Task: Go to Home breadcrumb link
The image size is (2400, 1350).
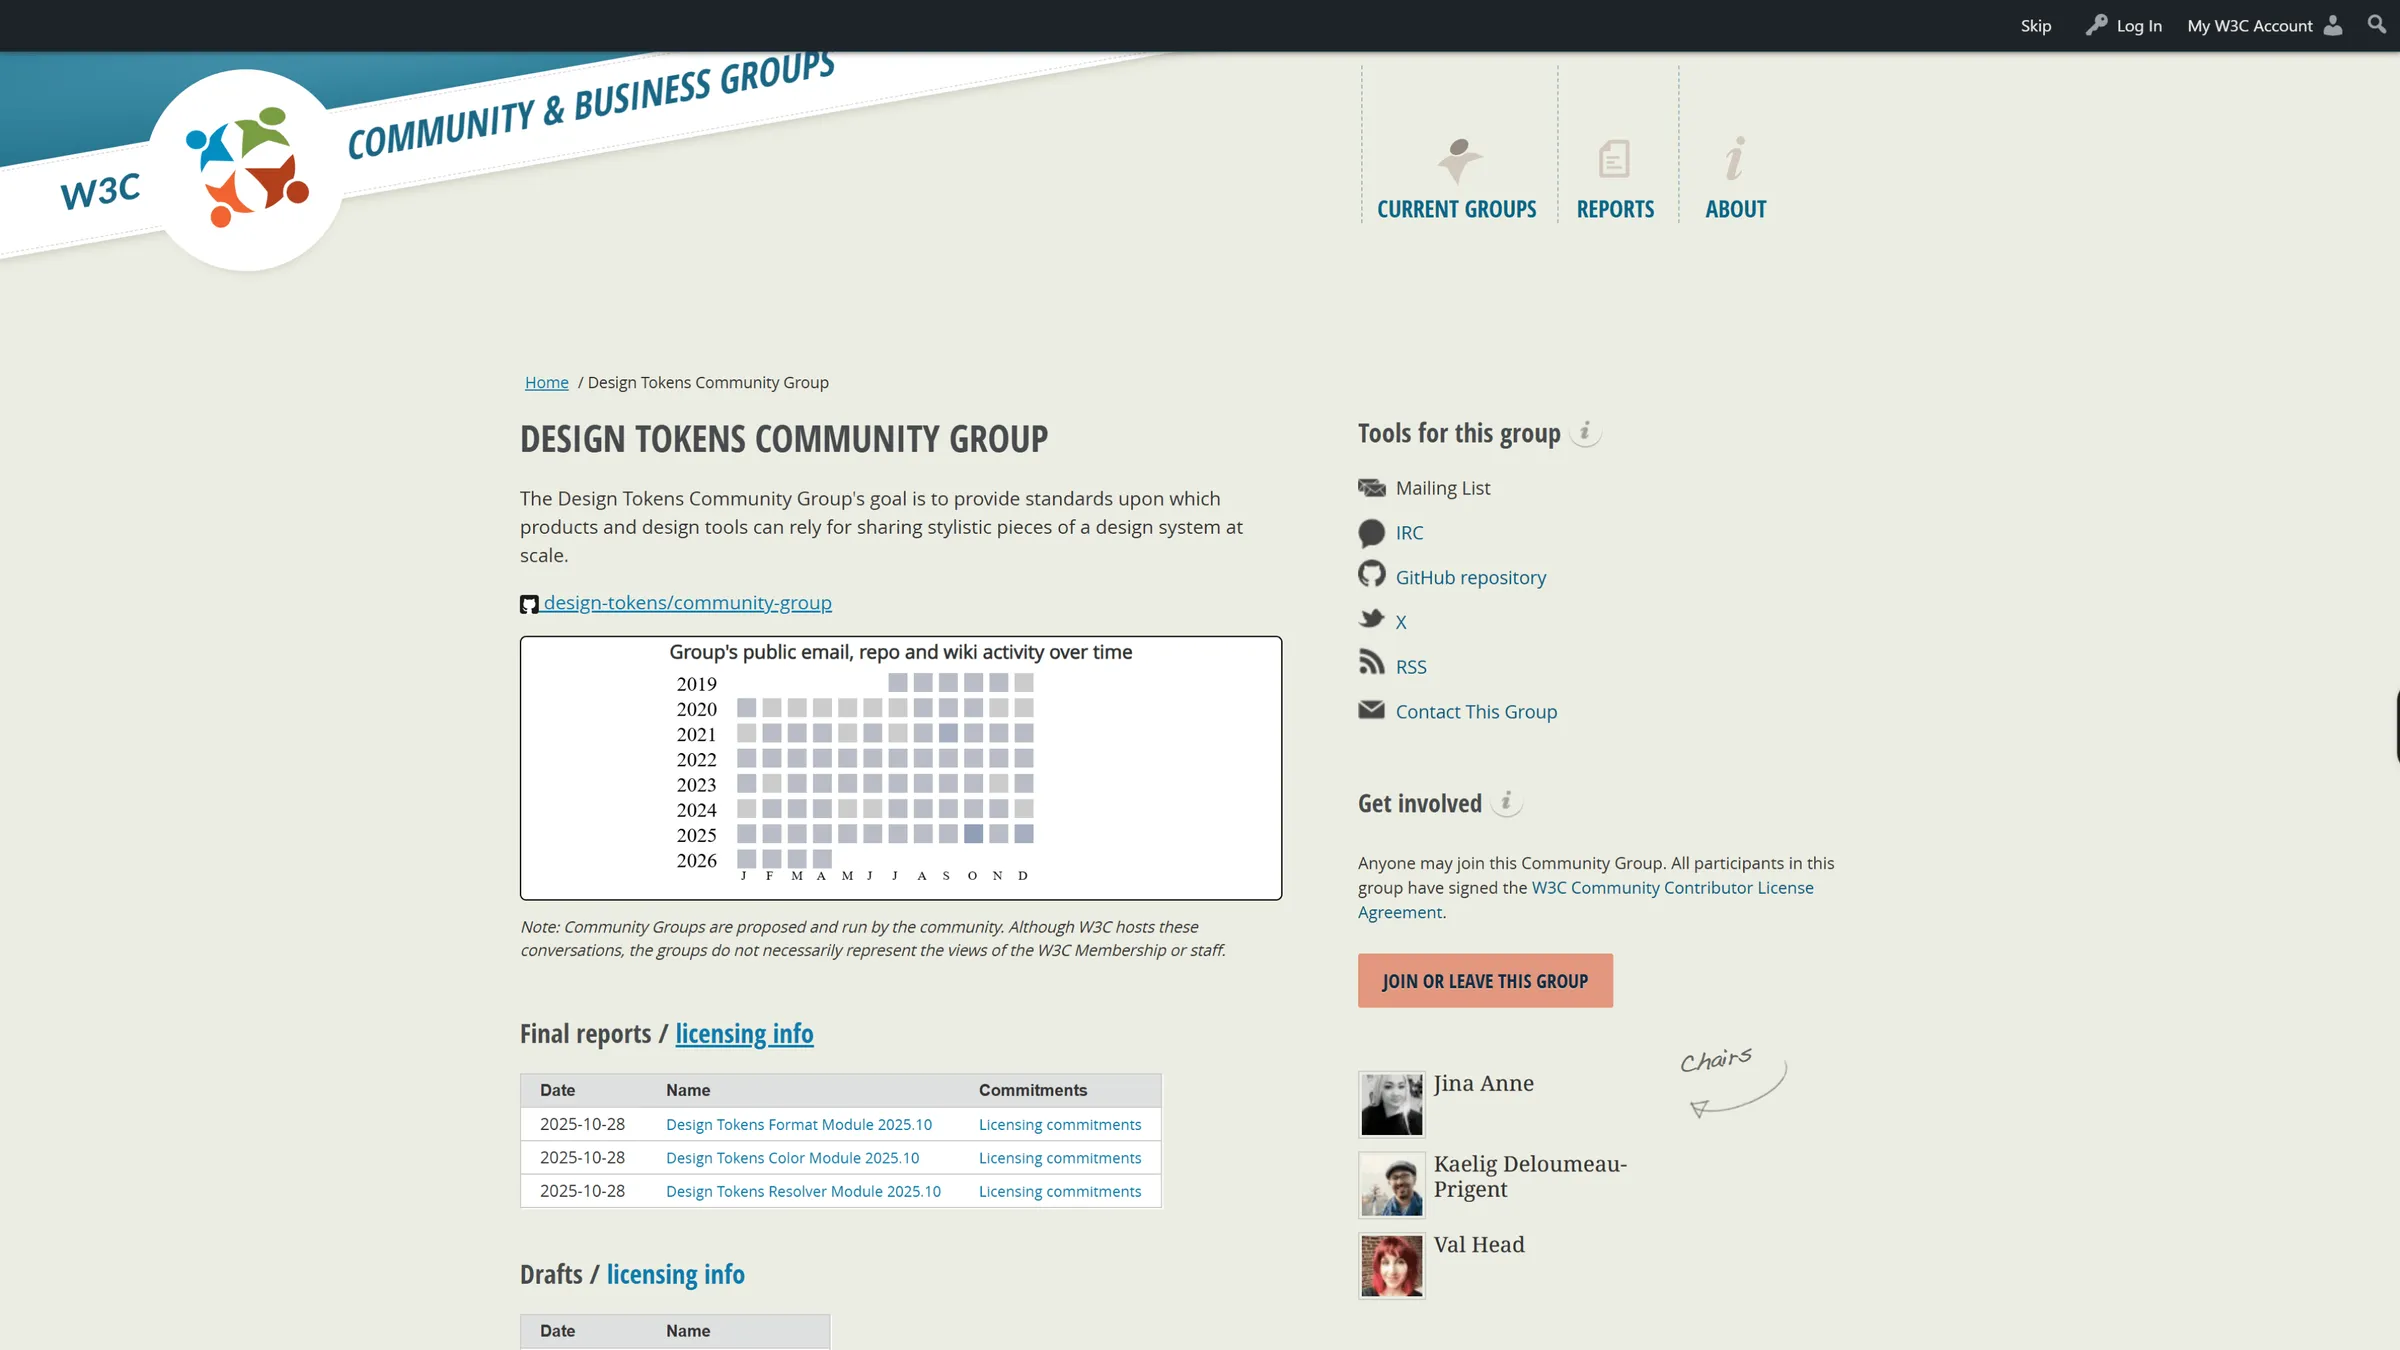Action: 546,382
